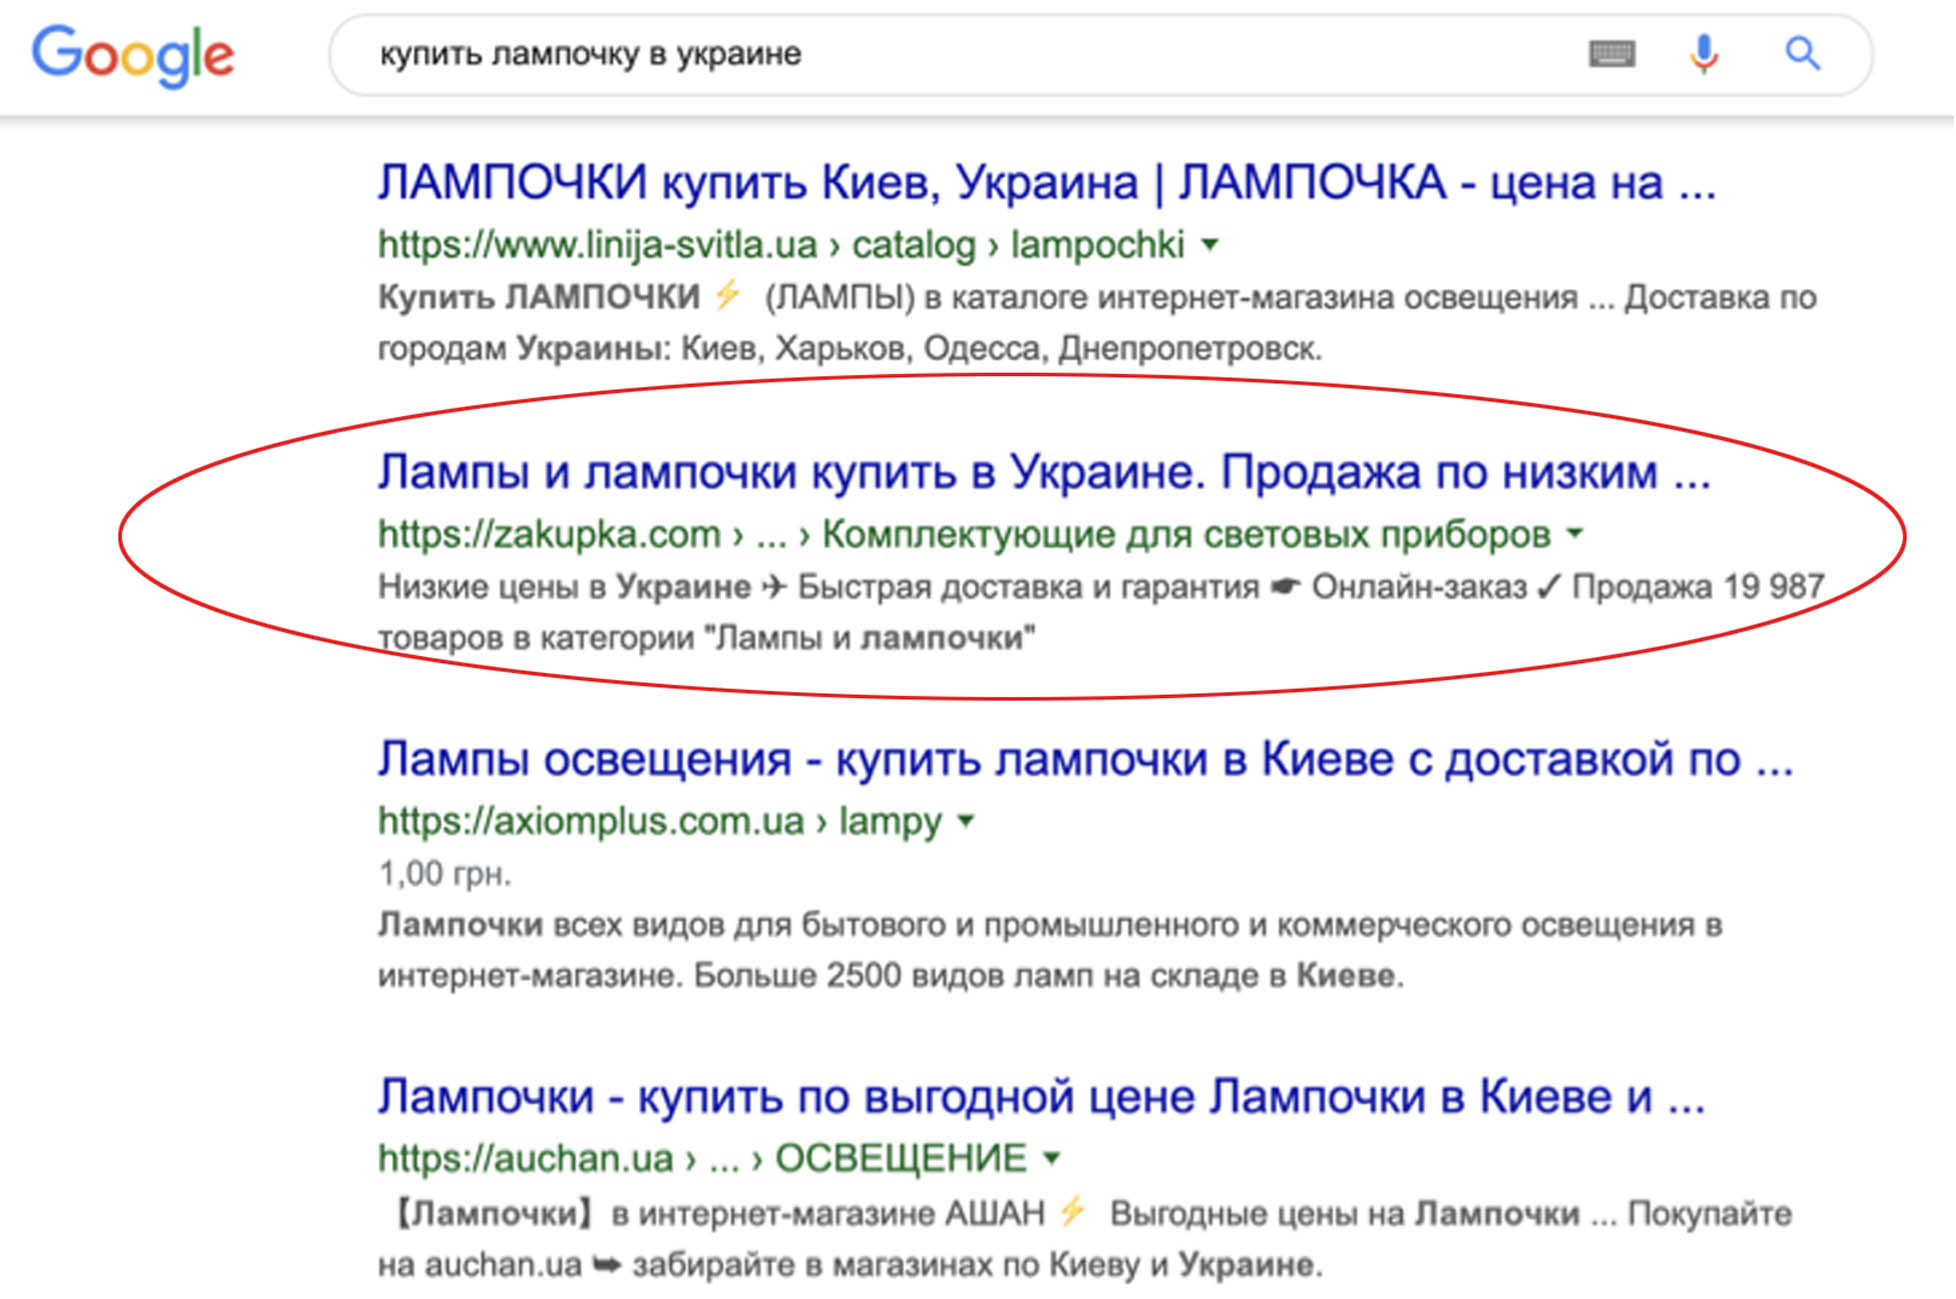1956x1299 pixels.
Task: Open 'Лампы освещения - купить лампочки в Киеве' result
Action: coord(1086,759)
